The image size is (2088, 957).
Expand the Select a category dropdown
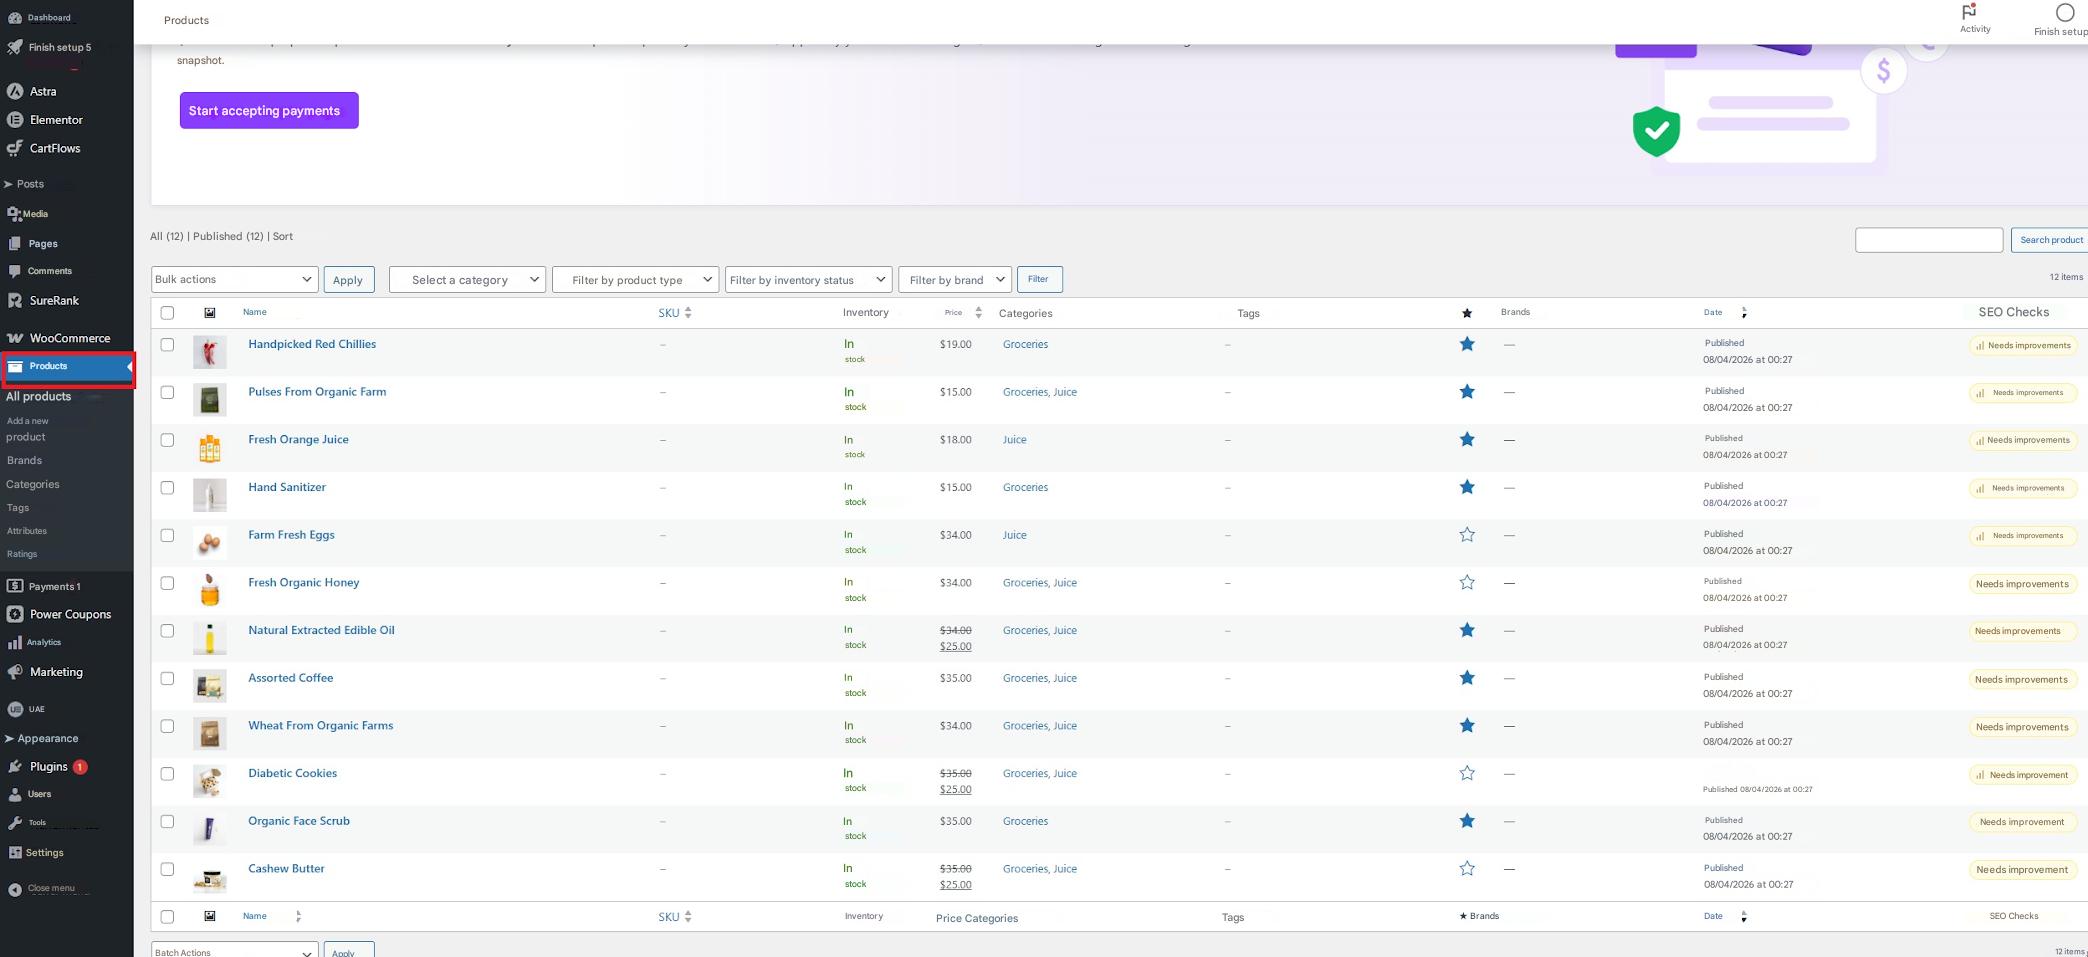(x=466, y=280)
